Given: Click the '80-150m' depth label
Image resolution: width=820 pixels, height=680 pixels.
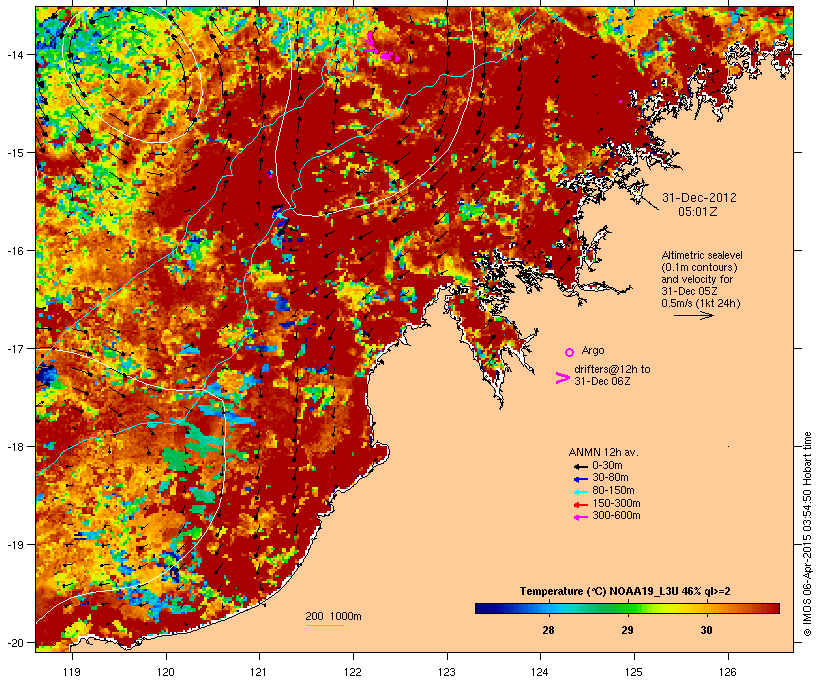Looking at the screenshot, I should [x=613, y=491].
